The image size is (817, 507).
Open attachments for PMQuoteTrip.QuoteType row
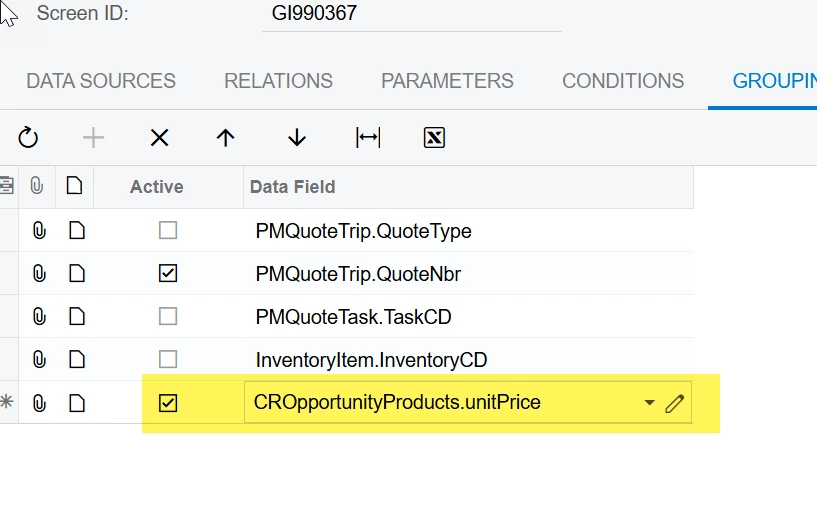[x=39, y=231]
